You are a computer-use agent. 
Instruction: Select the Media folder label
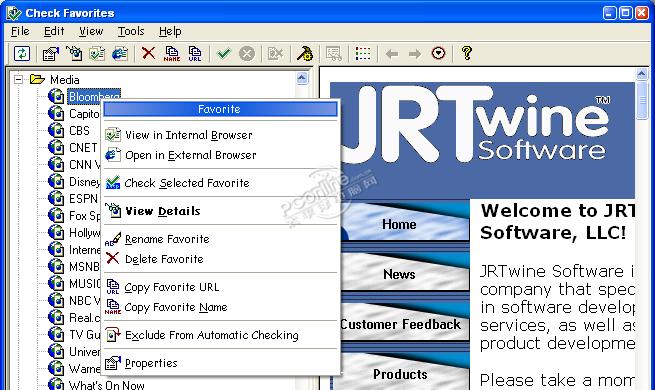64,79
